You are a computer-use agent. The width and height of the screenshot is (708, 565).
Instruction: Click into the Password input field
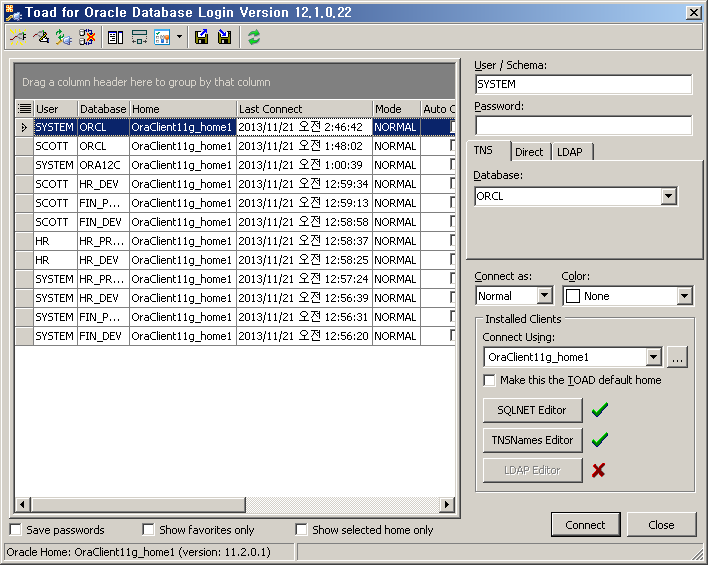point(583,125)
